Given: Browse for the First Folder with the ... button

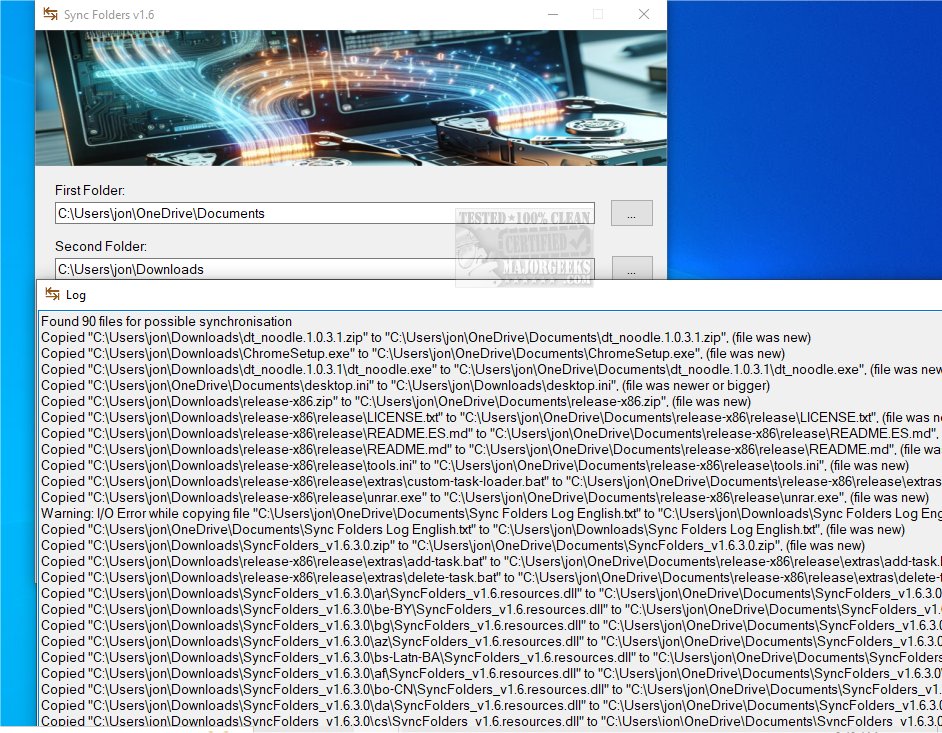Looking at the screenshot, I should pos(631,213).
